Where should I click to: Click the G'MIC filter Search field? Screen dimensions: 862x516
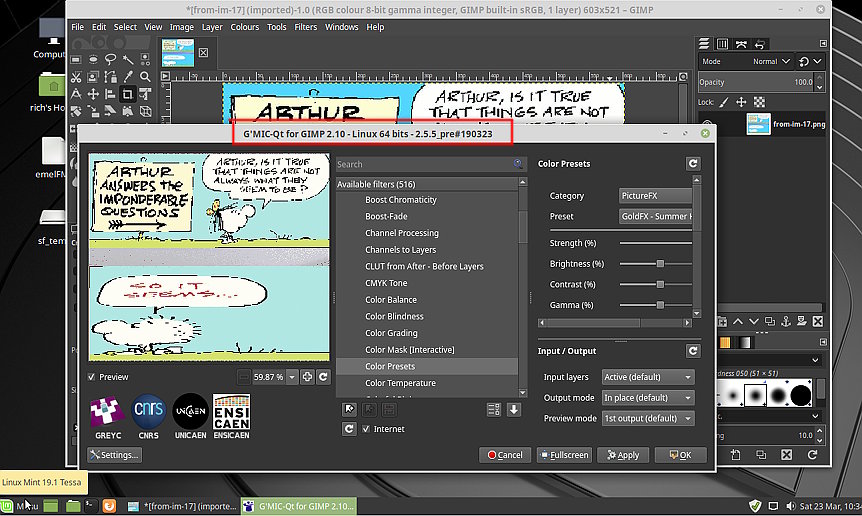point(429,164)
